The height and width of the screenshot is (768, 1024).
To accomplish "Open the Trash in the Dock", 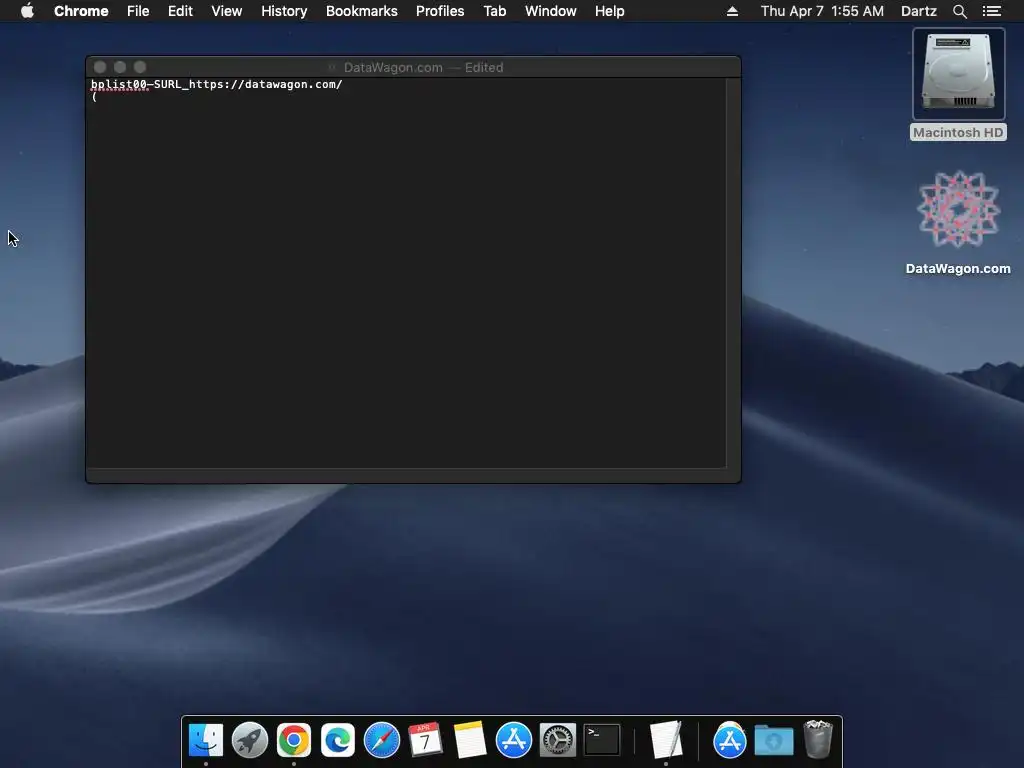I will click(x=818, y=739).
